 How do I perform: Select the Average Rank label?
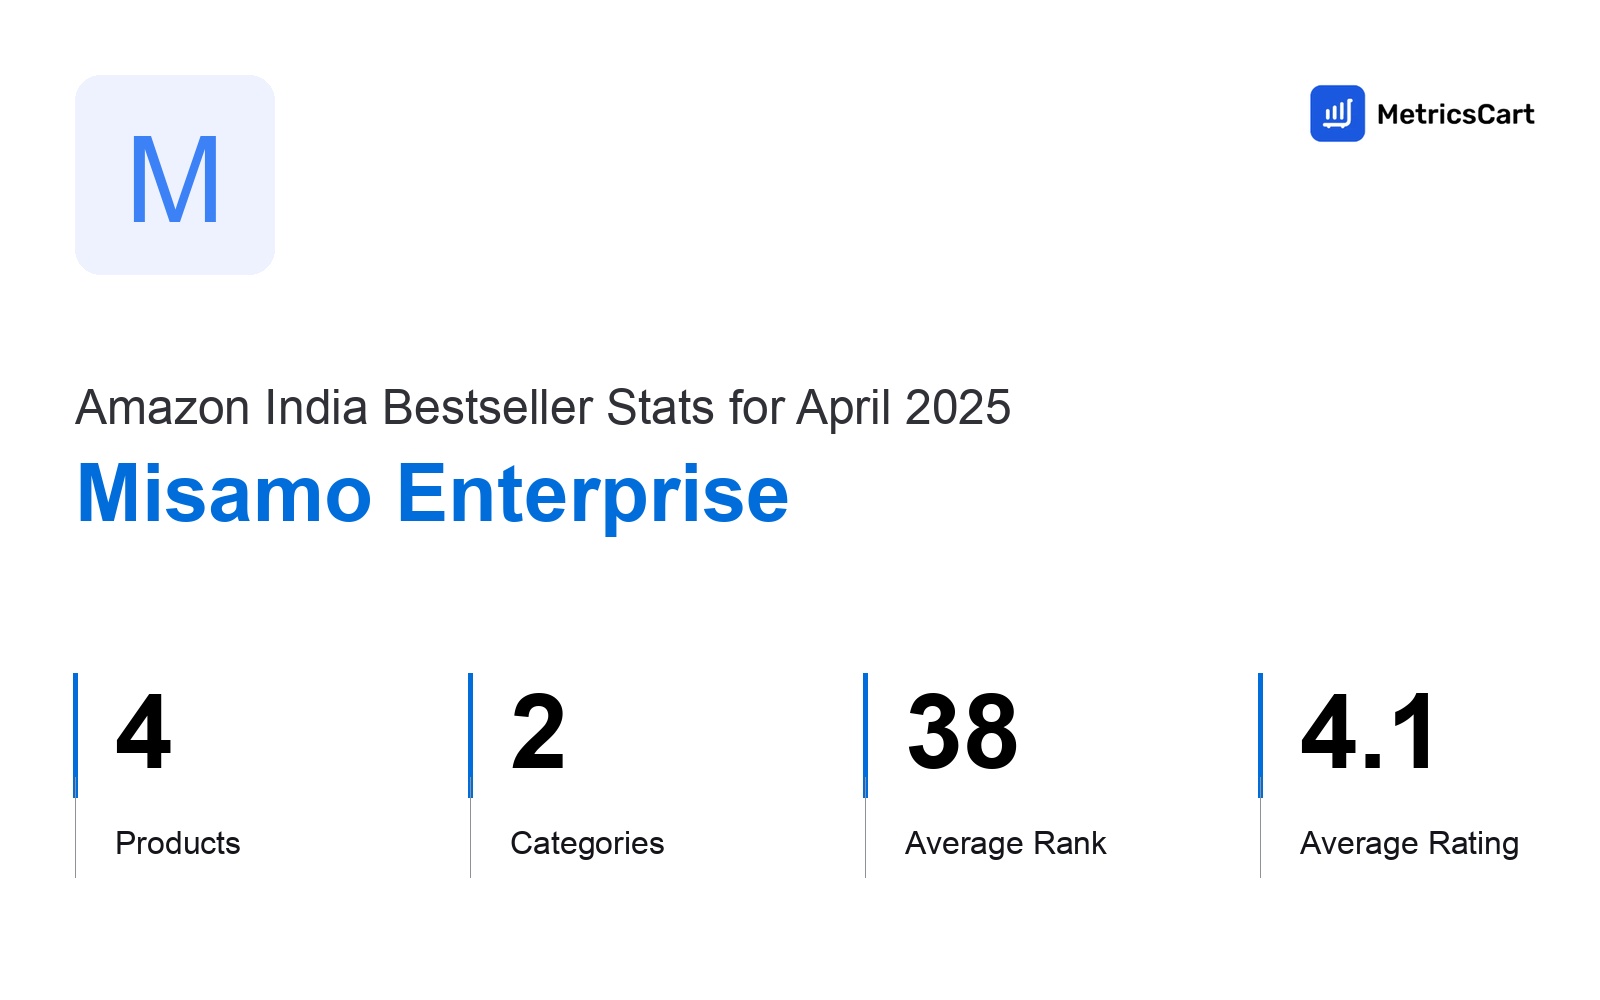(x=1006, y=843)
